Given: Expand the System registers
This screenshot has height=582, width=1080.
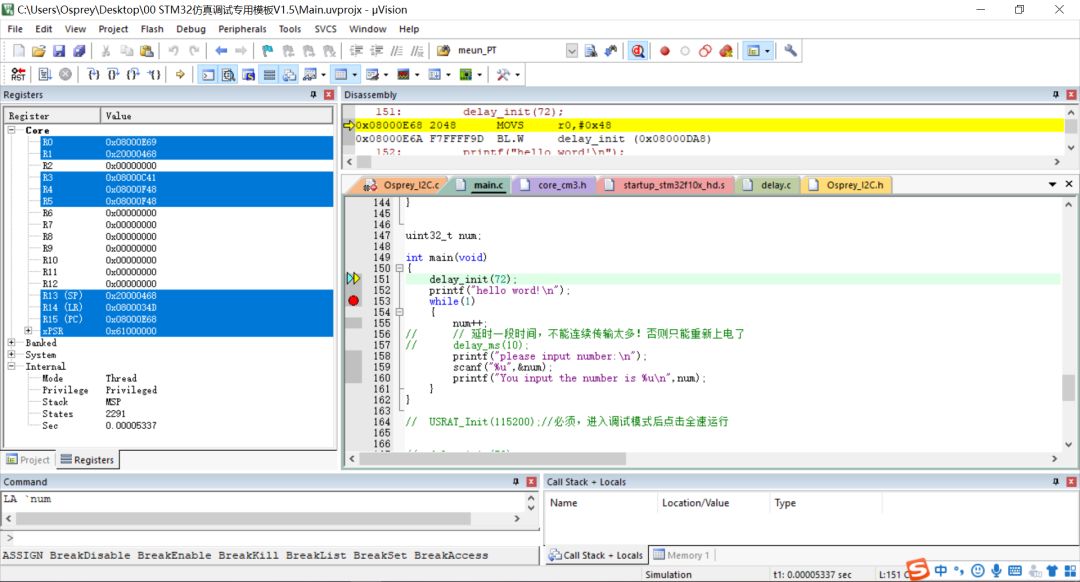Looking at the screenshot, I should (12, 355).
